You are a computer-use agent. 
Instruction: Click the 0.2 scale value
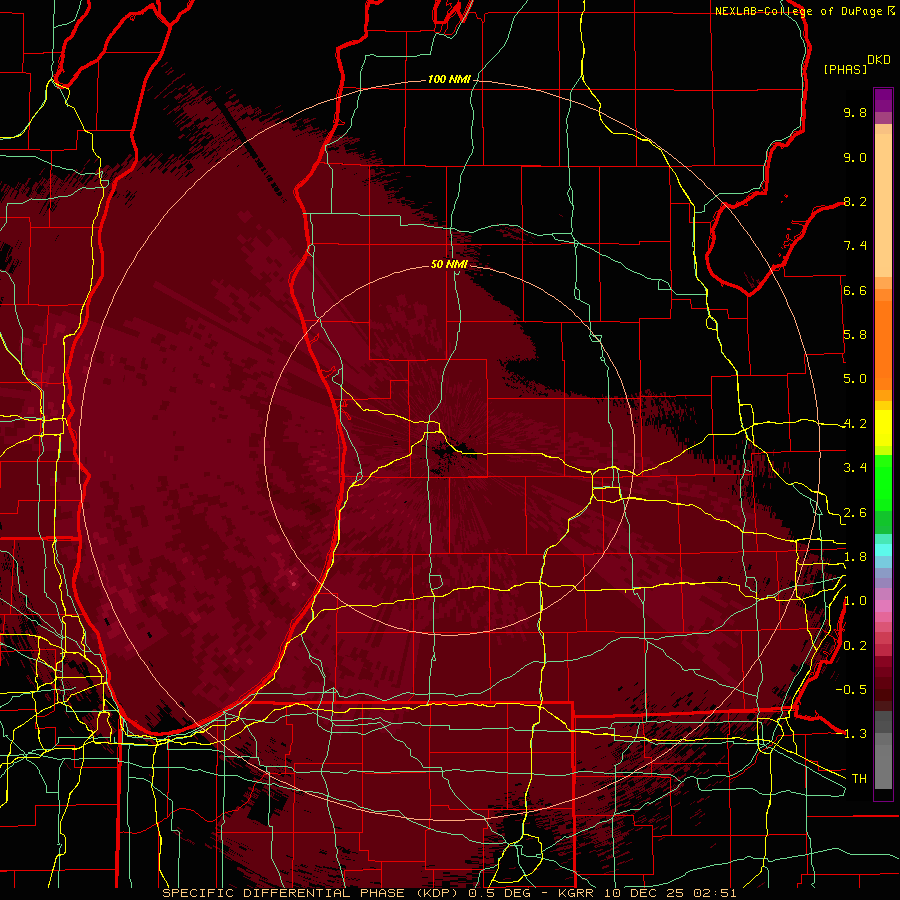click(855, 646)
